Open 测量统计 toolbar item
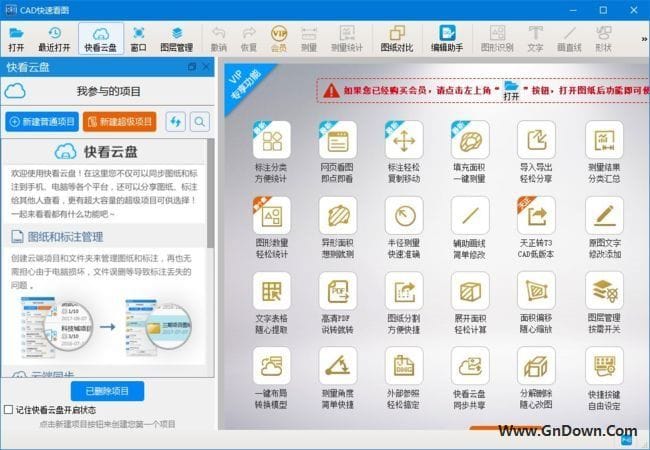Image resolution: width=650 pixels, height=450 pixels. click(347, 39)
